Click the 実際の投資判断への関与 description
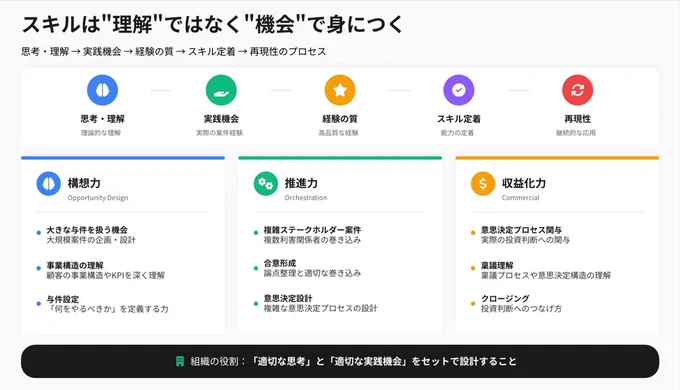Screen dimensions: 680x390 coord(525,240)
